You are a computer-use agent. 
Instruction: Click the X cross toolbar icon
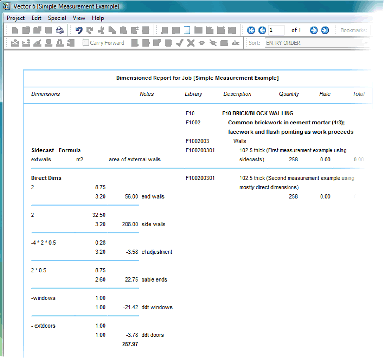click(x=190, y=43)
